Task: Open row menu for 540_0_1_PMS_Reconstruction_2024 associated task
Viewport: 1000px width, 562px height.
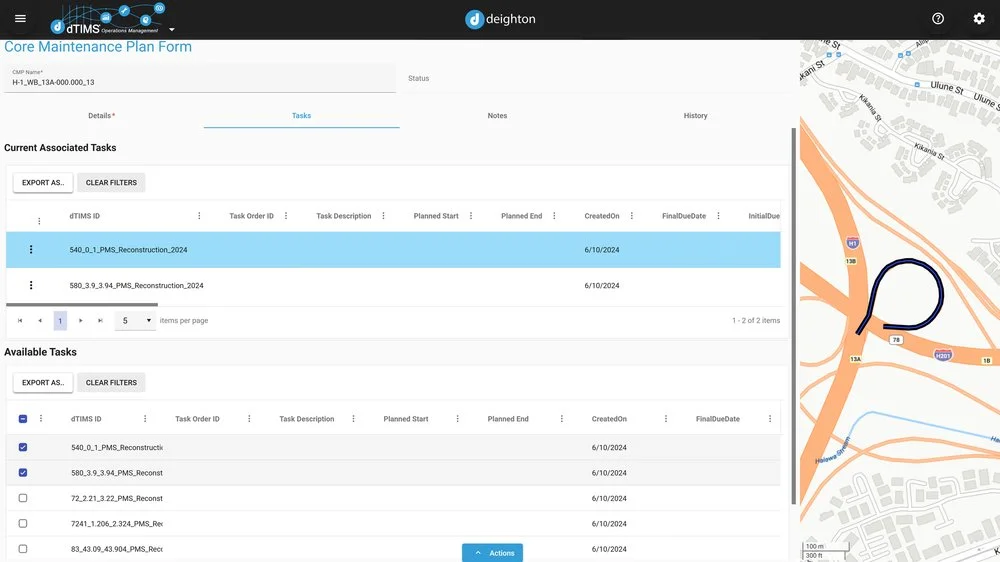Action: pyautogui.click(x=31, y=249)
